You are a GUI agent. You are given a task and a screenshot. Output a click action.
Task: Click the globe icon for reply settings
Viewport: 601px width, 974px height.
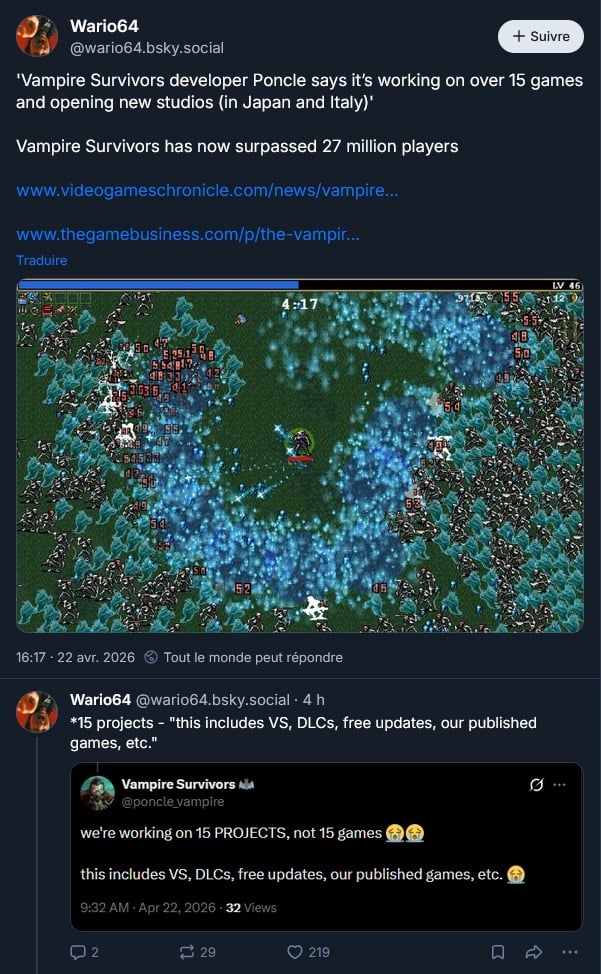(151, 657)
